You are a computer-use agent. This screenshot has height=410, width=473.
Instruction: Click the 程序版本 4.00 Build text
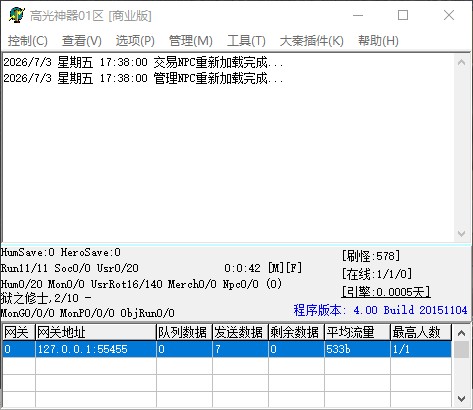pos(380,310)
